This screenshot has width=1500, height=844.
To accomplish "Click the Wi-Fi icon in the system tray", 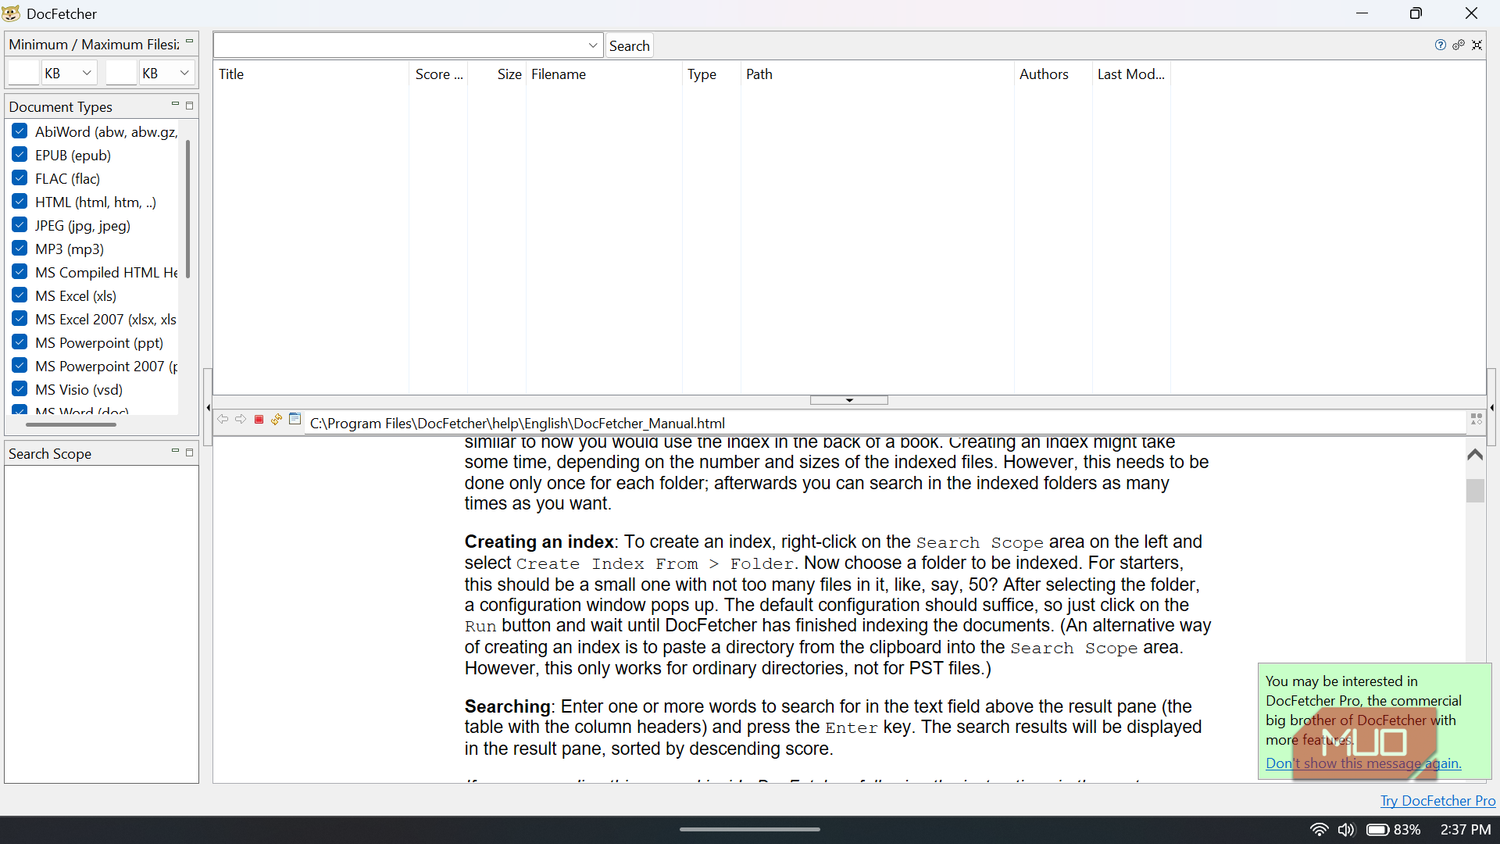I will click(x=1319, y=830).
